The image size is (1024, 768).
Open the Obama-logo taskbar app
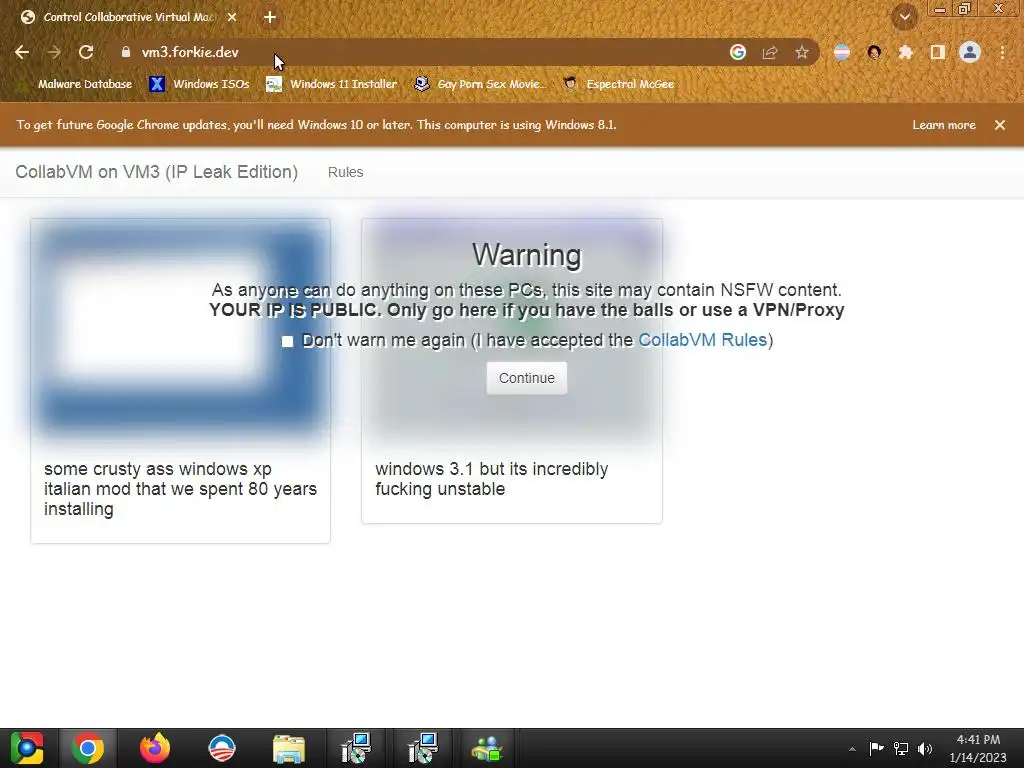[x=222, y=748]
